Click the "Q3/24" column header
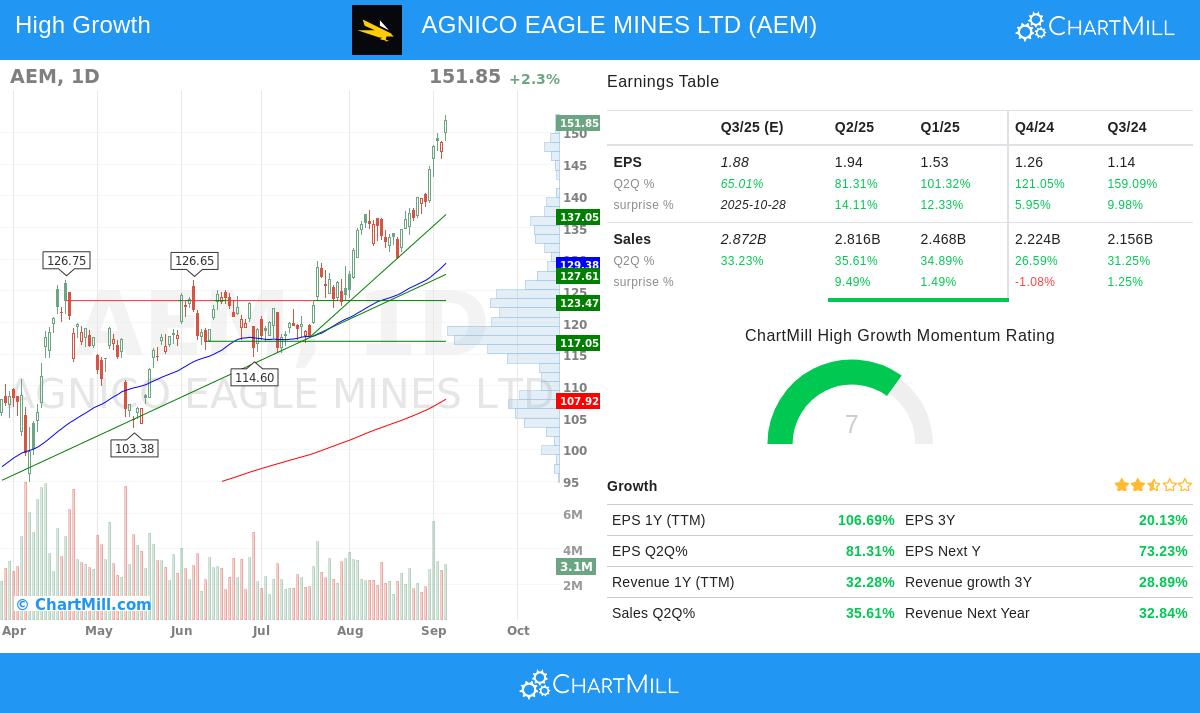This screenshot has height=713, width=1200. pyautogui.click(x=1127, y=128)
